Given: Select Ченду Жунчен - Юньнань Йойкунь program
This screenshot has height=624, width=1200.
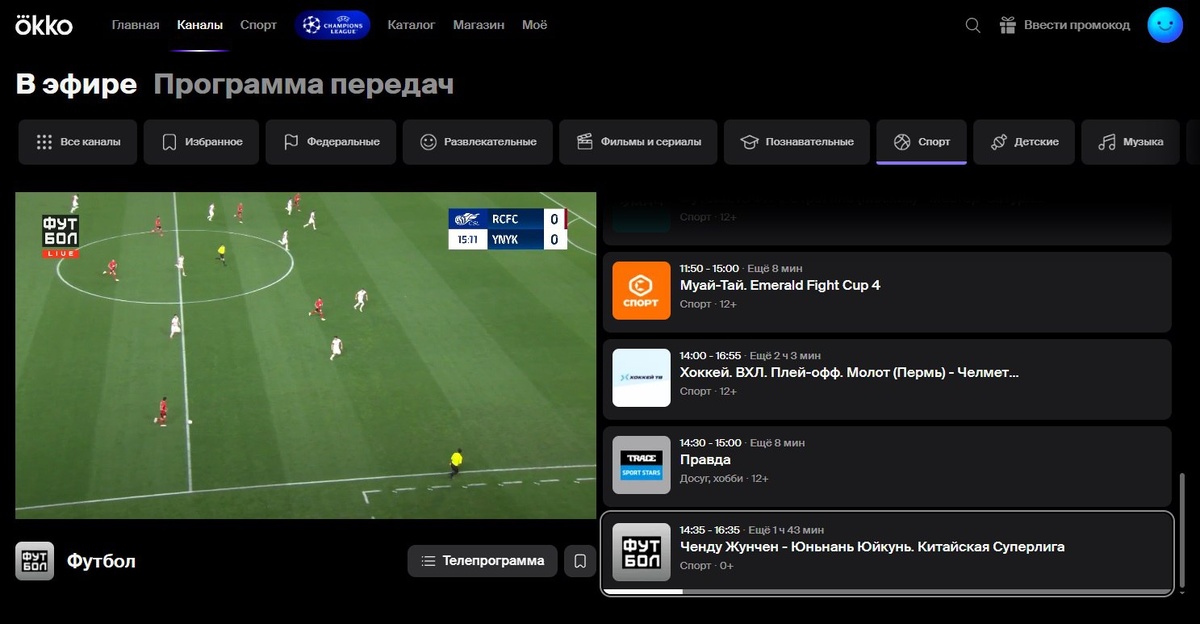Looking at the screenshot, I should coord(886,553).
